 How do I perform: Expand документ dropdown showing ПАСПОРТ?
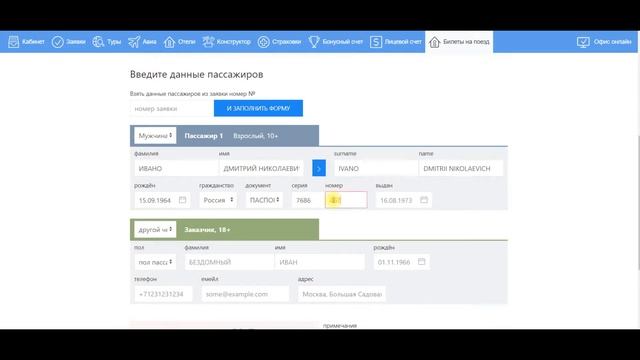(264, 200)
